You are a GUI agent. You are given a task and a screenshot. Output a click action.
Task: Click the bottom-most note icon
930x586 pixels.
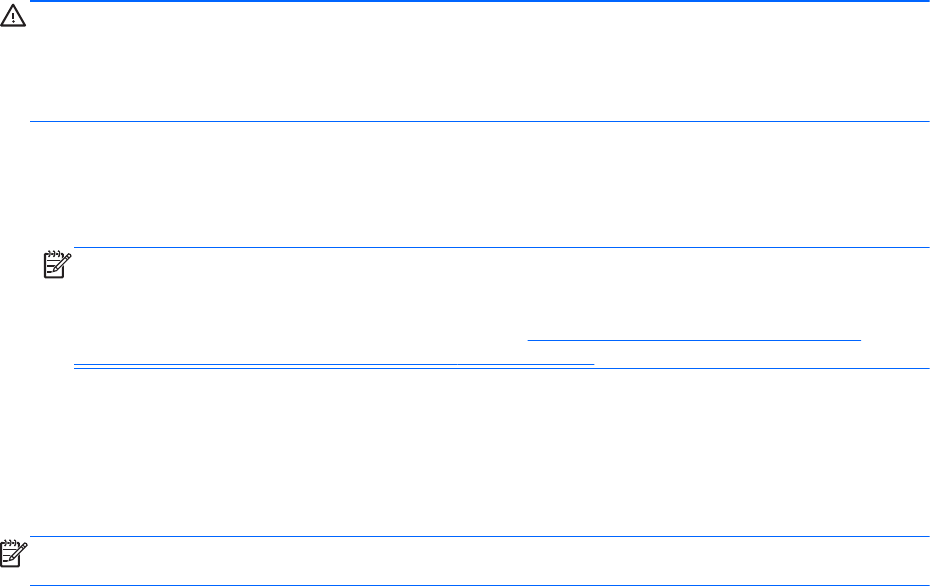[14, 553]
